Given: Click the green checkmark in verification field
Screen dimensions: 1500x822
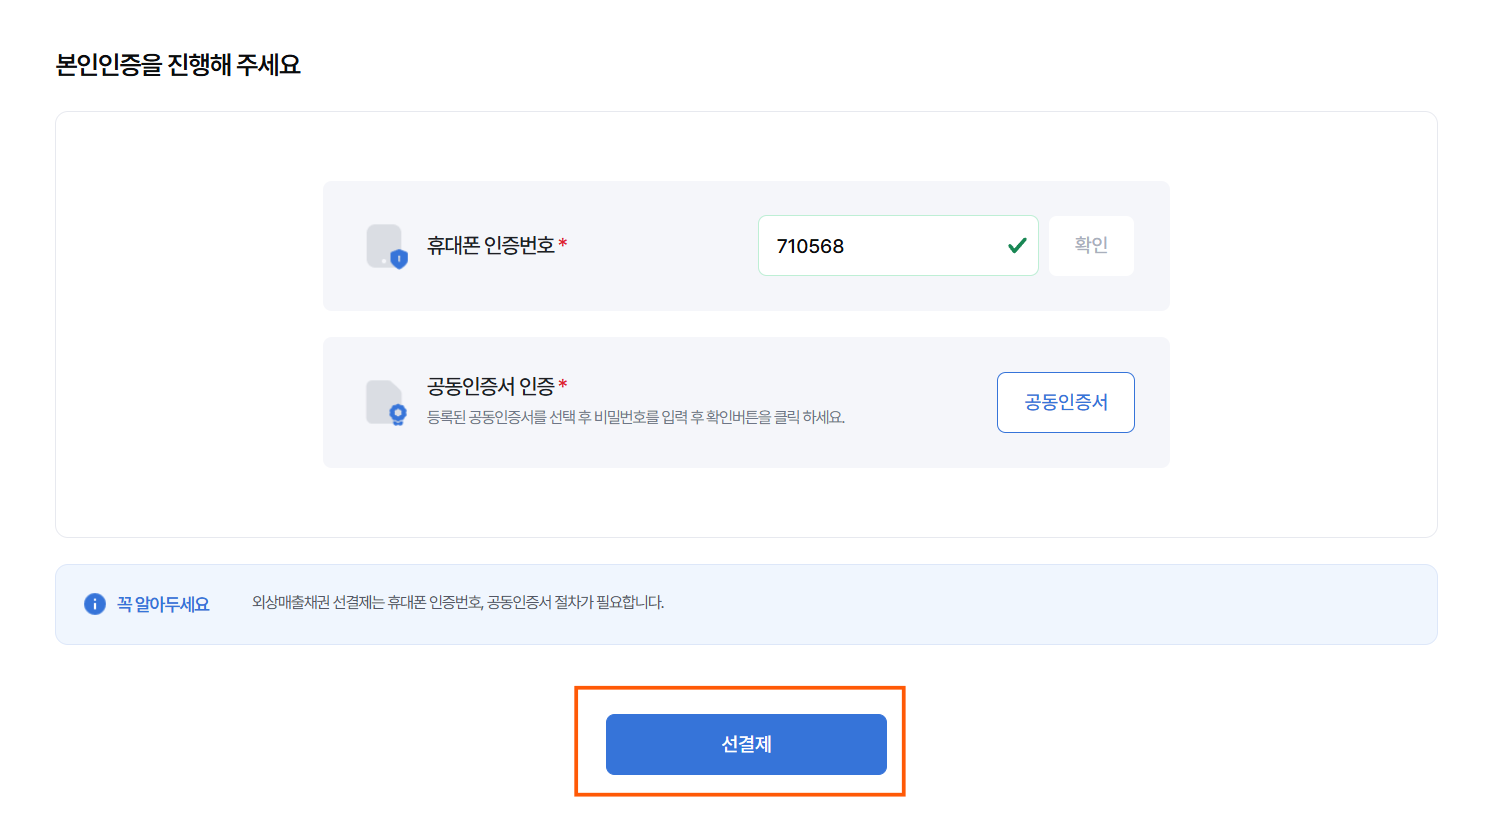Looking at the screenshot, I should (1017, 245).
